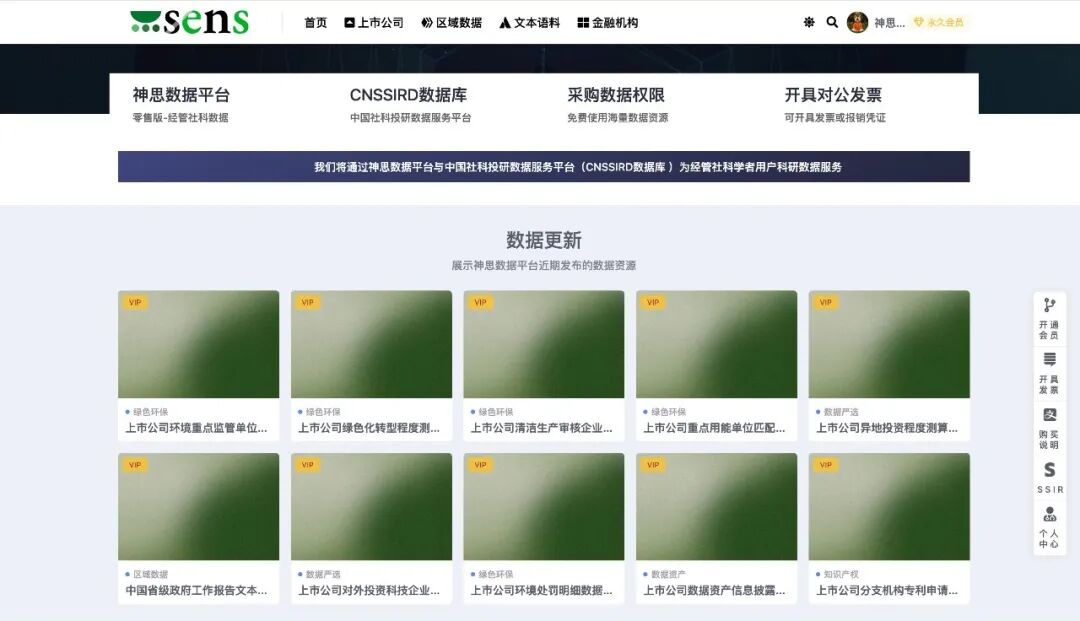This screenshot has width=1080, height=621.
Task: Click the CNSSIRD service announcement banner
Action: click(543, 167)
